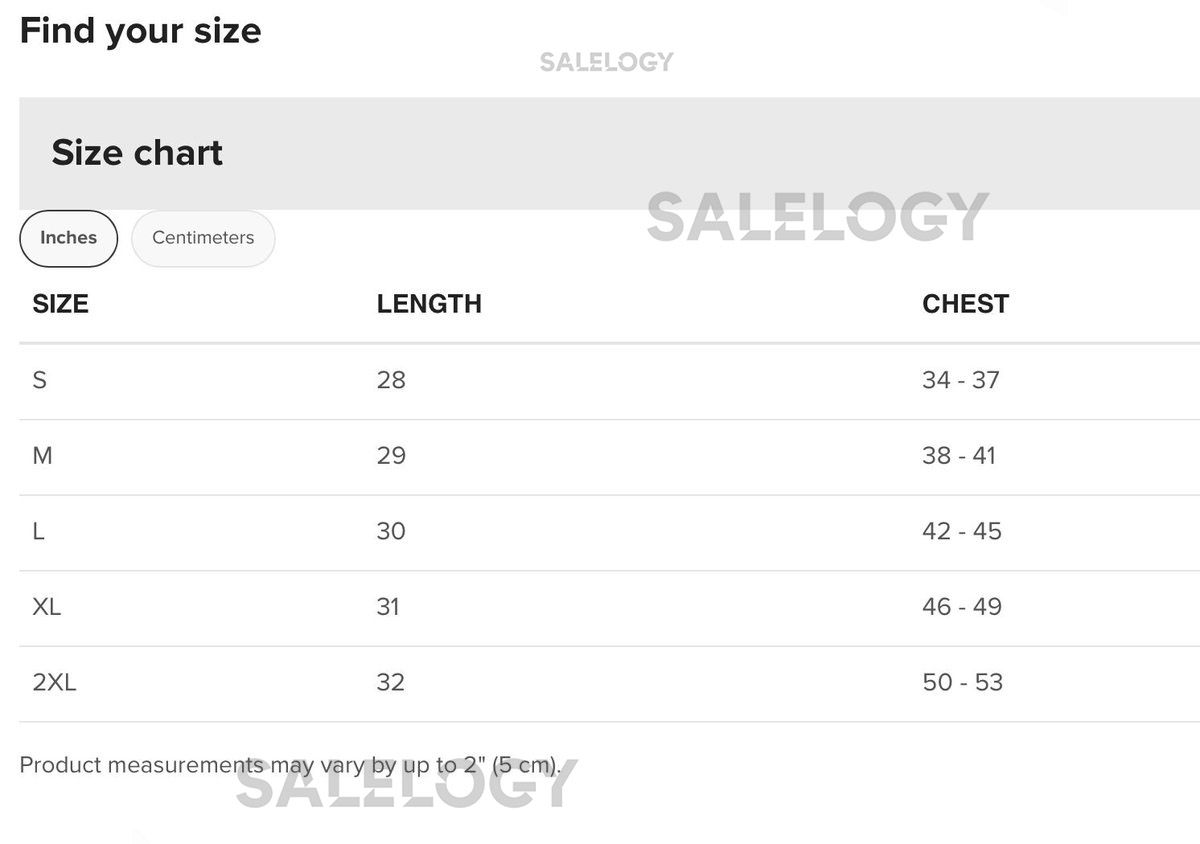Screen dimensions: 1200x844
Task: Click the product measurements disclaimer text
Action: (290, 766)
